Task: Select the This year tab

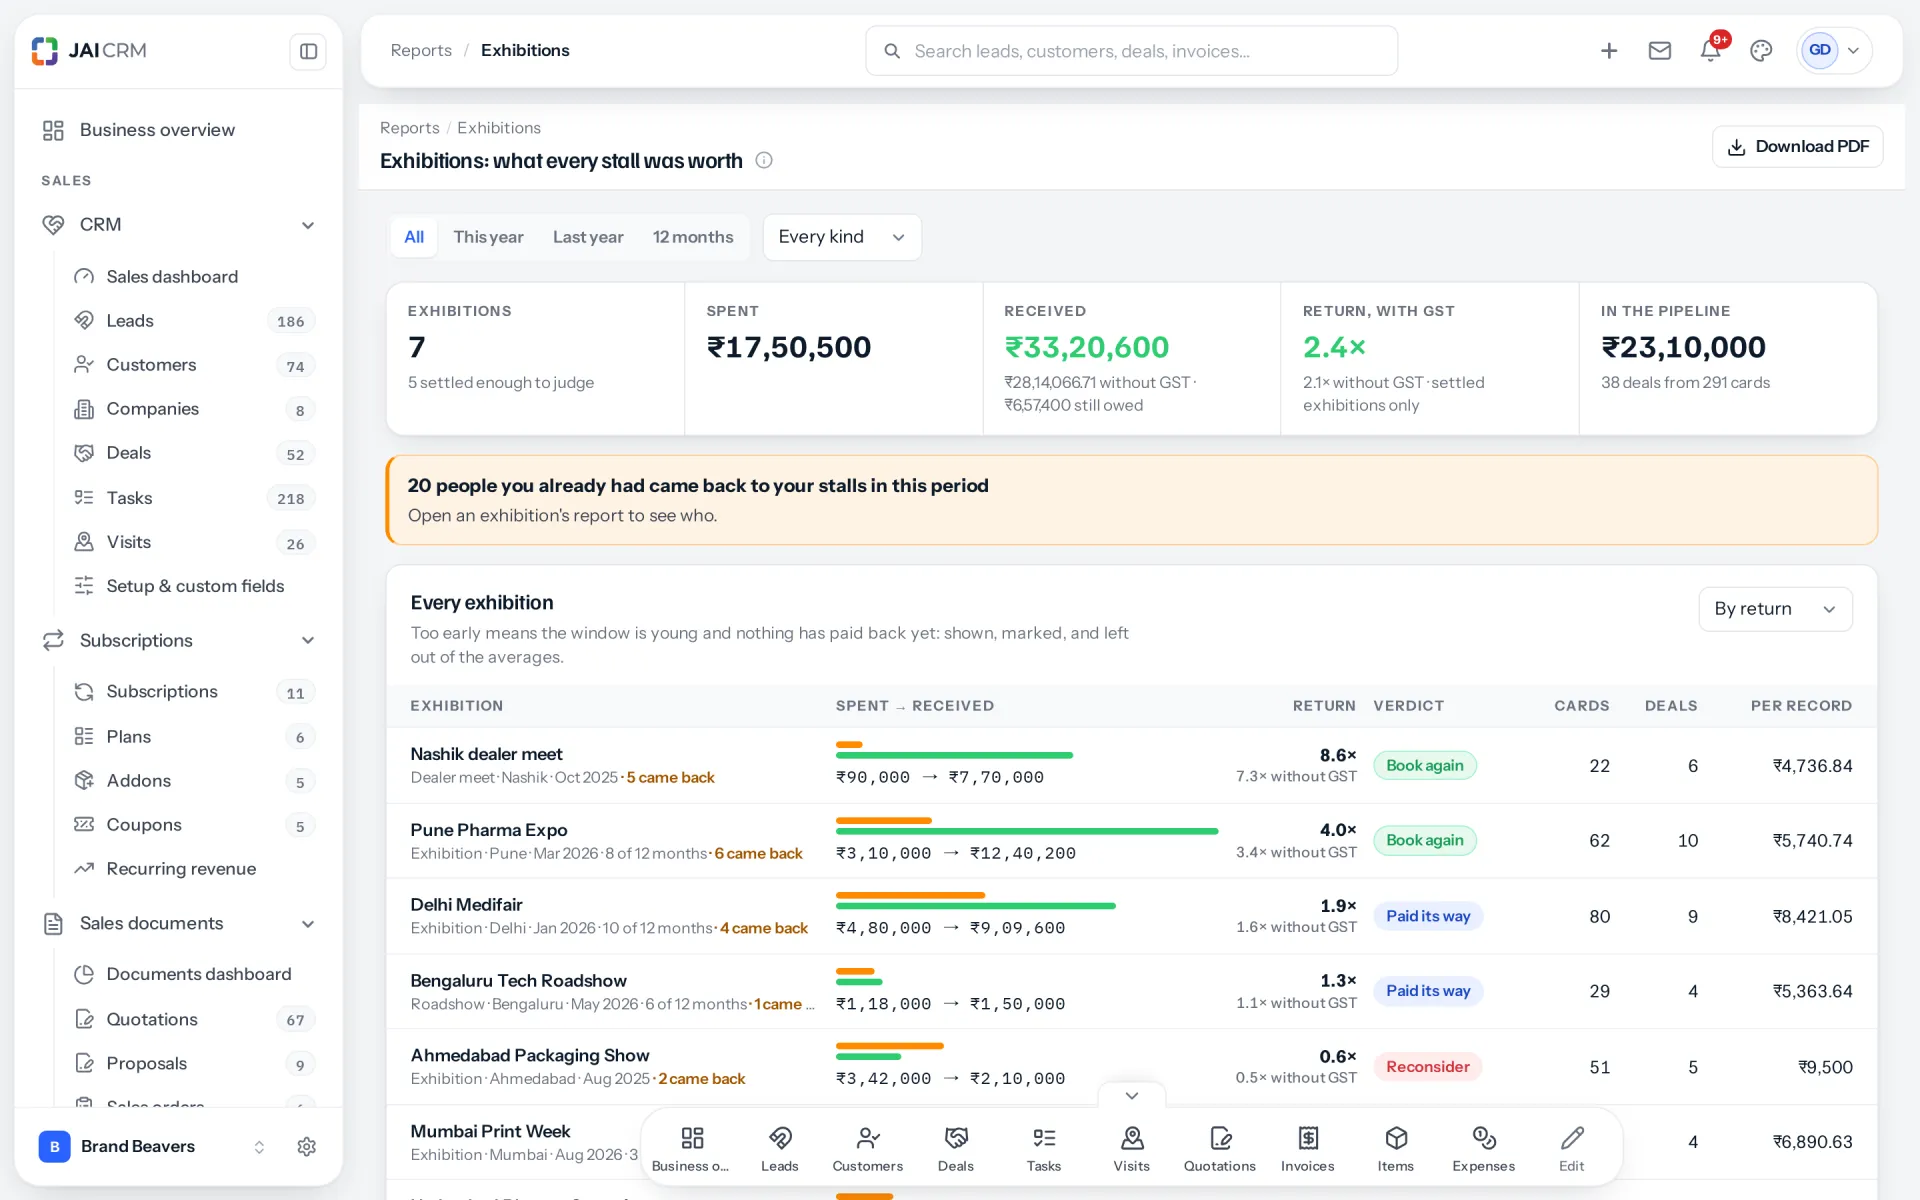Action: [488, 237]
